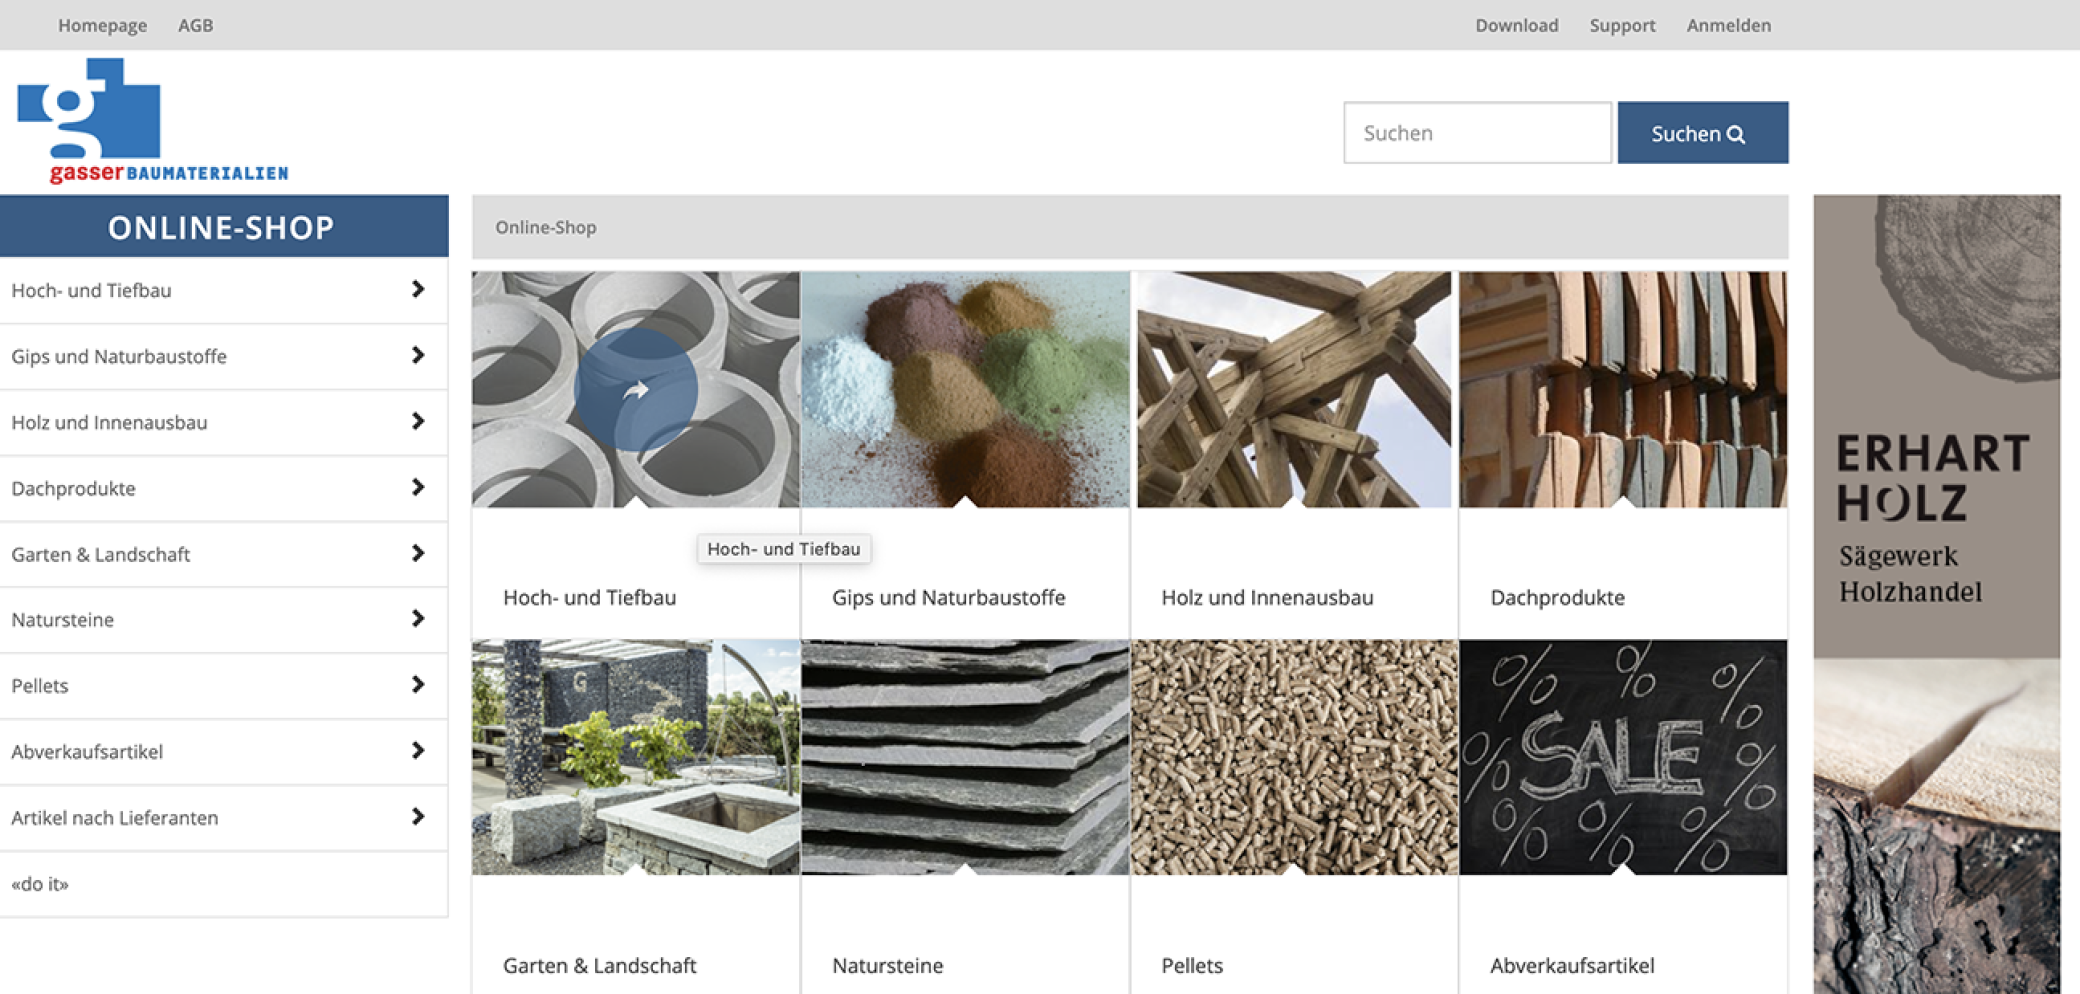
Task: Open the Erhart Holz advertisement banner
Action: coord(1936,593)
